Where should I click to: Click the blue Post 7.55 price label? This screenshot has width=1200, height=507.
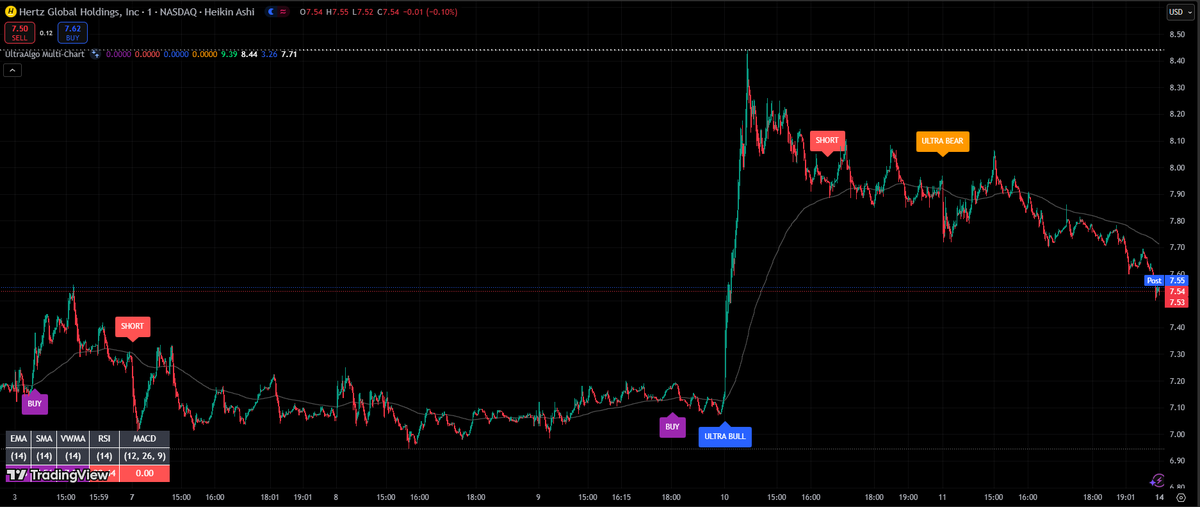pos(1166,281)
